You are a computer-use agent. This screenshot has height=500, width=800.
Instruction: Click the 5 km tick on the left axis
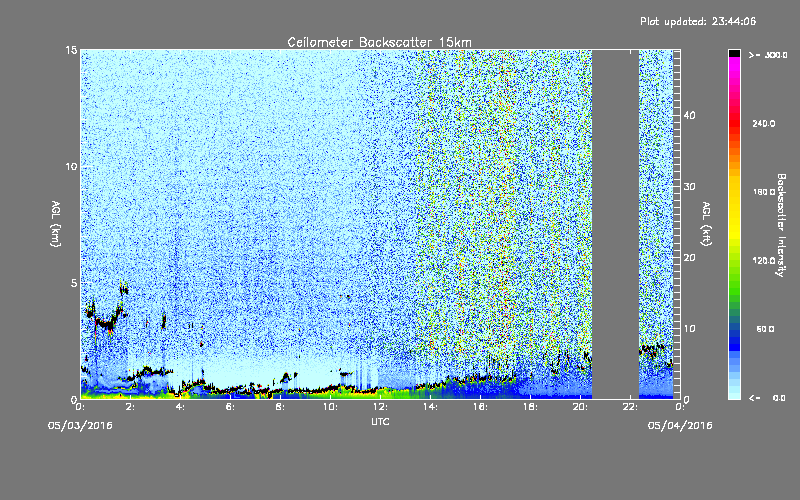click(x=74, y=283)
